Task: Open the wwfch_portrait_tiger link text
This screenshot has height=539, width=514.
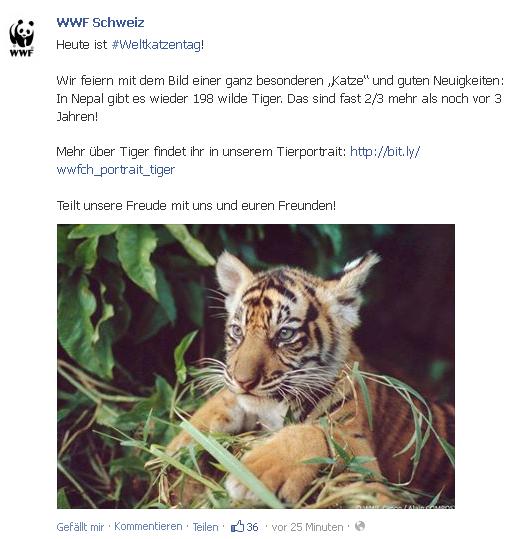Action: pyautogui.click(x=116, y=170)
